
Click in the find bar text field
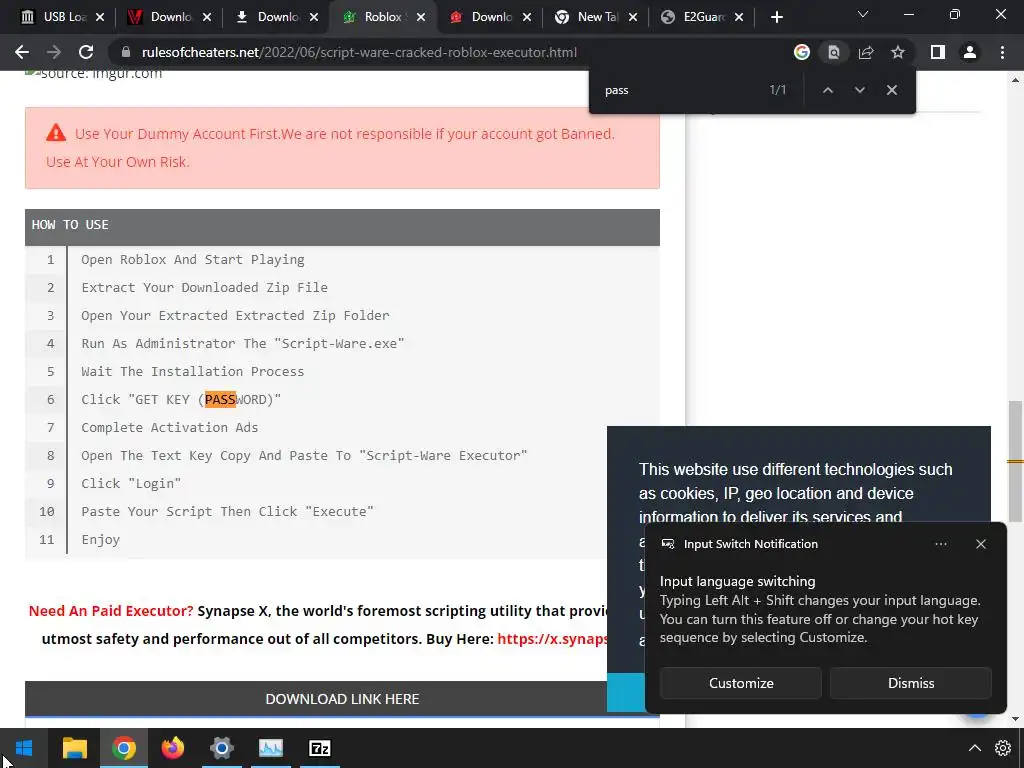pos(679,90)
